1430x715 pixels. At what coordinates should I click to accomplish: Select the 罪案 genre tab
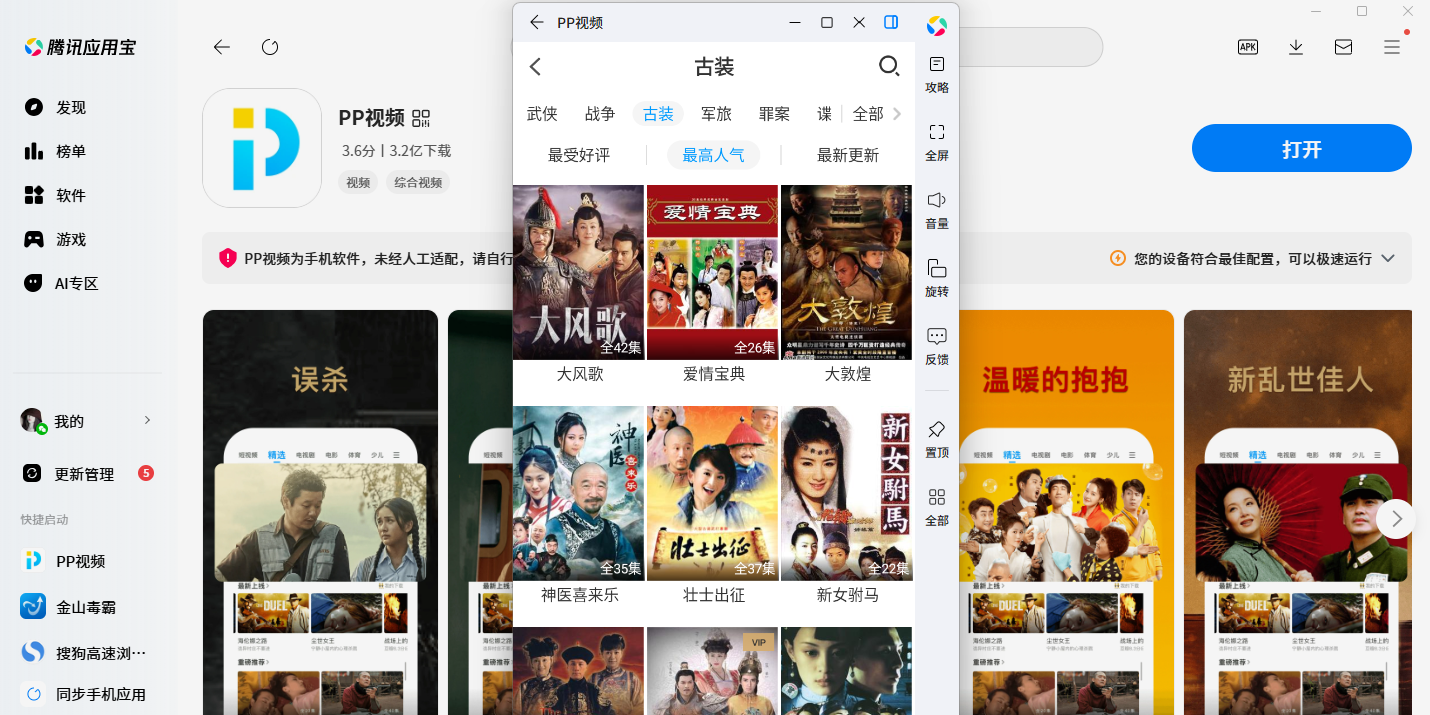click(x=774, y=114)
